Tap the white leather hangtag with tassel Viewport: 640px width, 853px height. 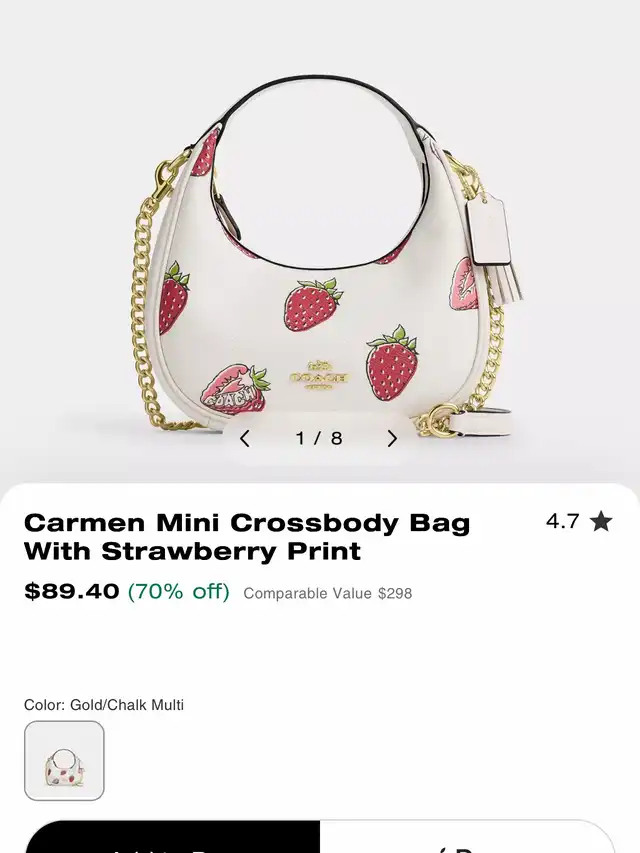click(x=491, y=239)
